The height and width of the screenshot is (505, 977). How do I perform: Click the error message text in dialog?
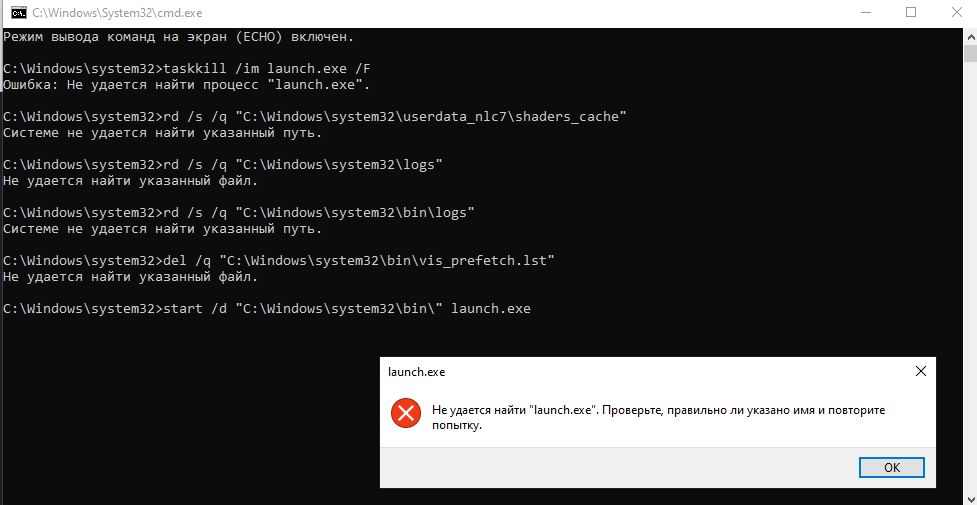point(658,418)
